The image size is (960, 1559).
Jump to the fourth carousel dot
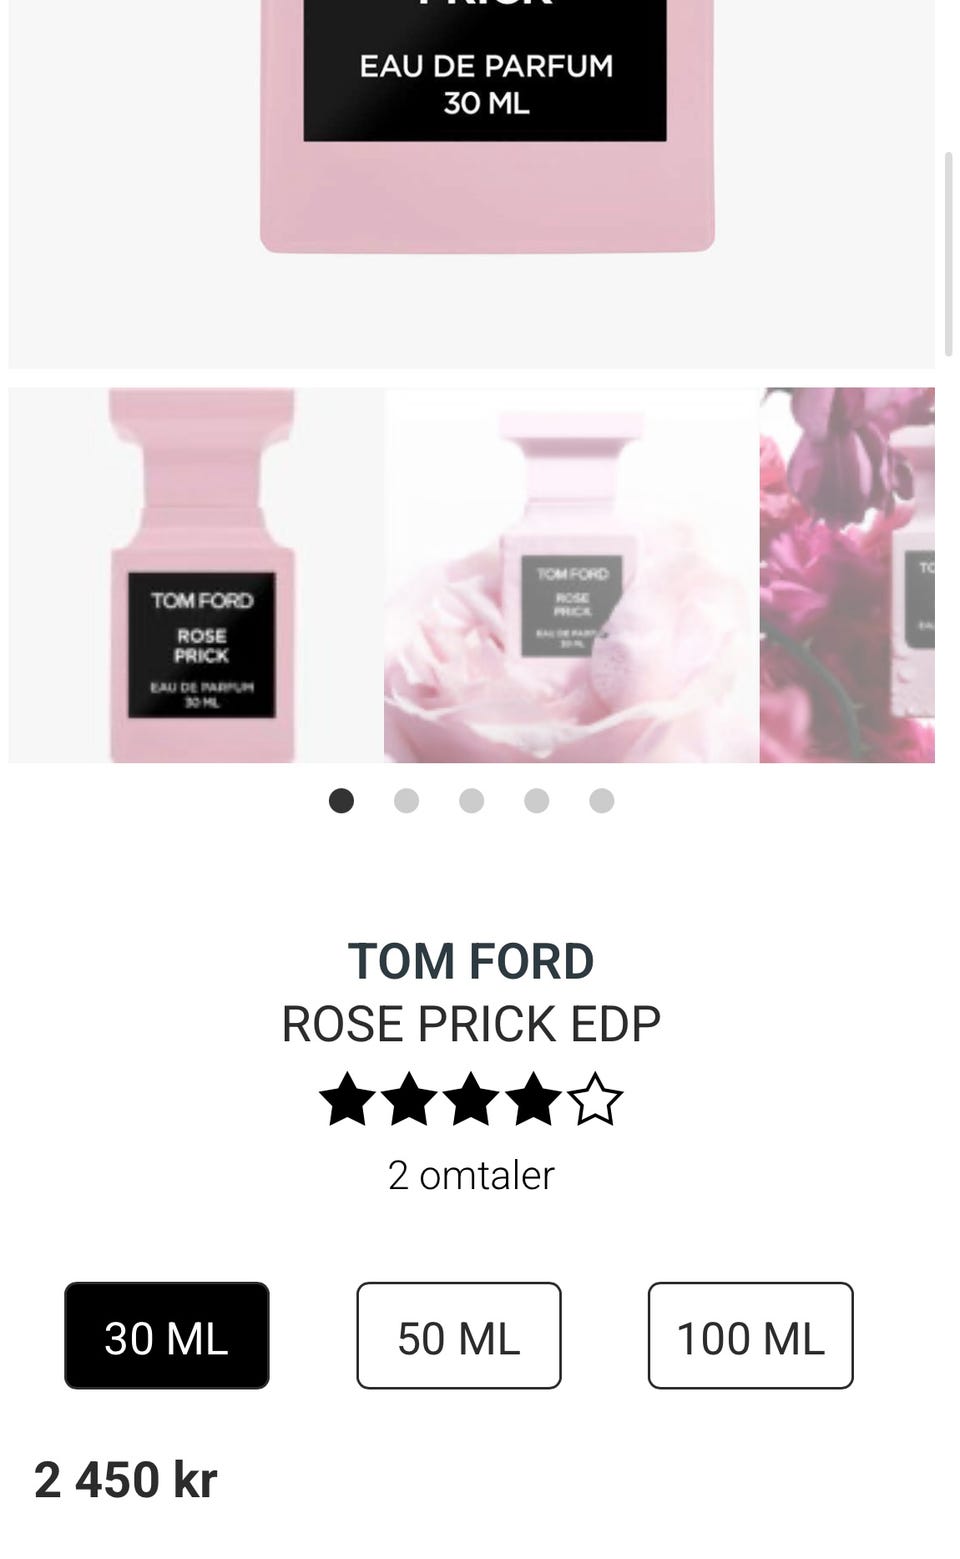(x=537, y=801)
